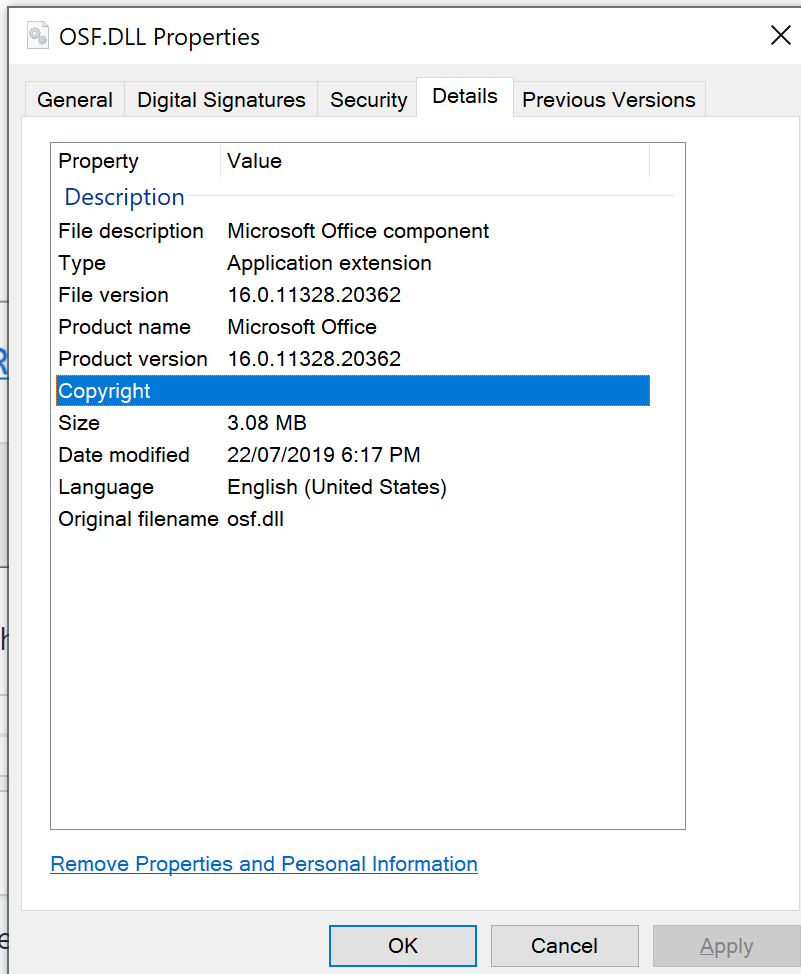The height and width of the screenshot is (974, 801).
Task: Click the Value column header
Action: 435,161
